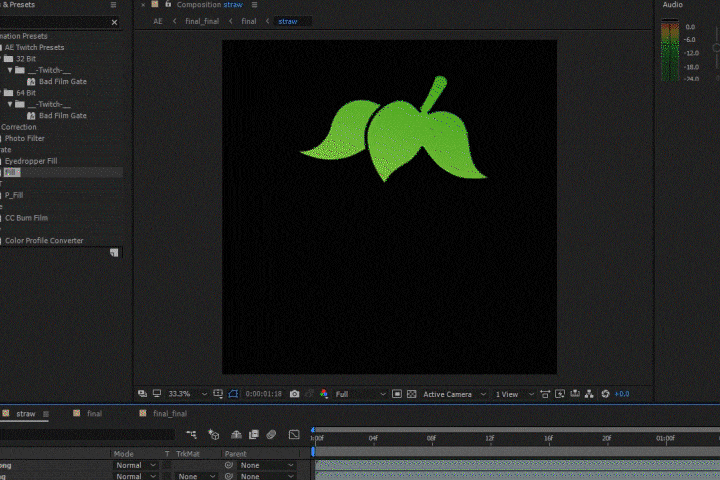This screenshot has height=480, width=720.
Task: Click the Fast Previews icon
Action: [x=560, y=394]
